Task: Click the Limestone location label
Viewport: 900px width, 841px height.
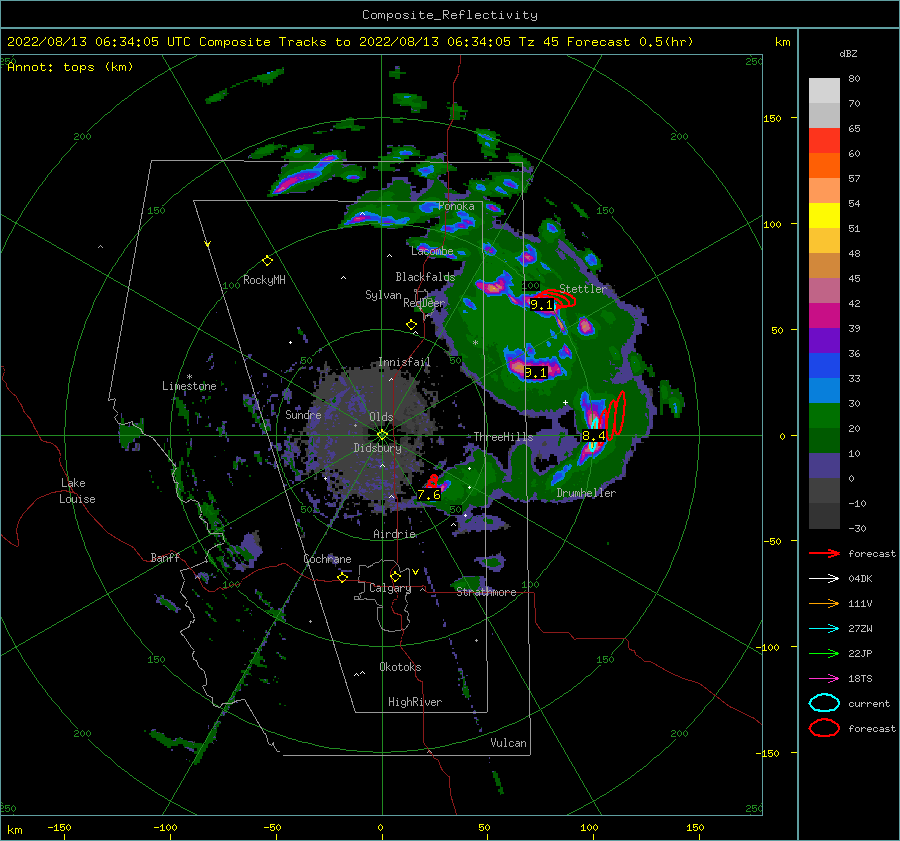Action: [x=189, y=386]
